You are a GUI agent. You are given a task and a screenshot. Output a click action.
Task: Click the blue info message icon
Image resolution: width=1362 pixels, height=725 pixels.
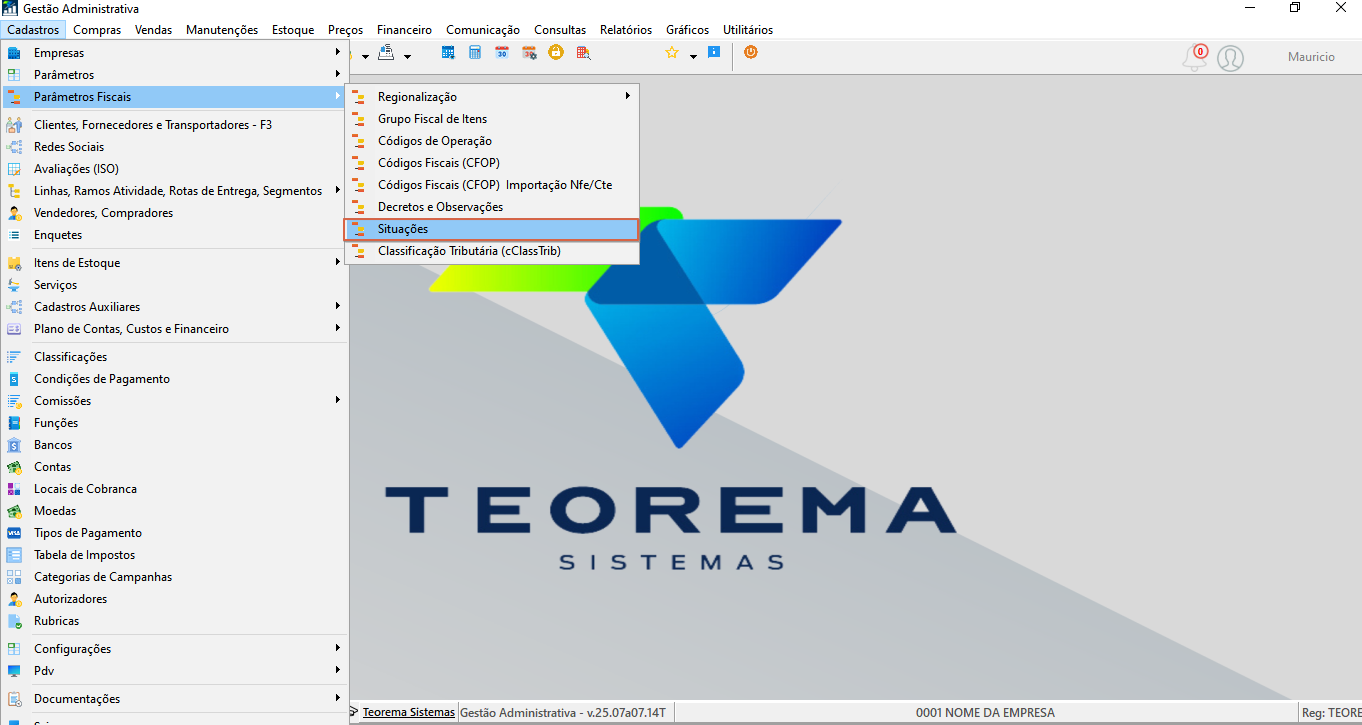click(714, 52)
